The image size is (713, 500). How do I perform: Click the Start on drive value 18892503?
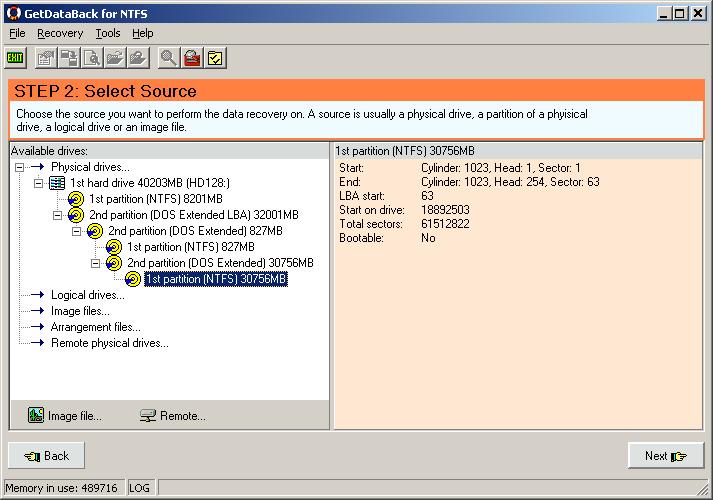click(445, 210)
